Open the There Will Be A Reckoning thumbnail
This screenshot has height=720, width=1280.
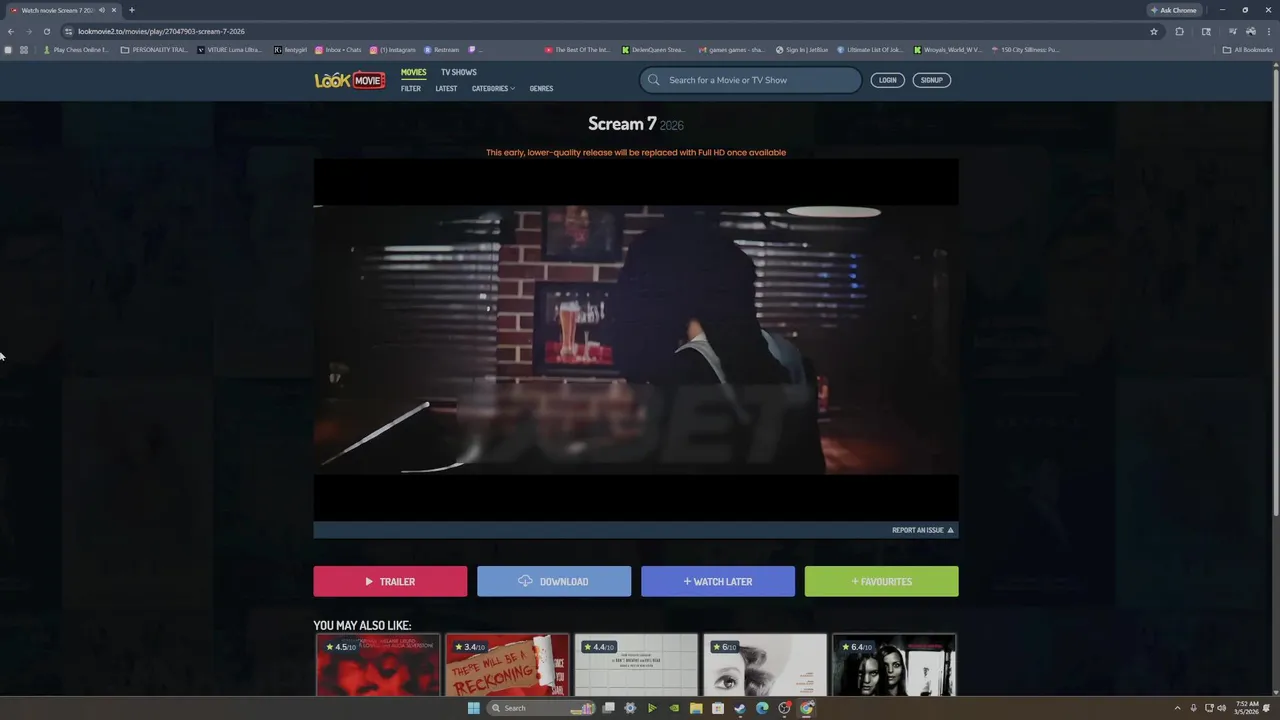(x=507, y=664)
